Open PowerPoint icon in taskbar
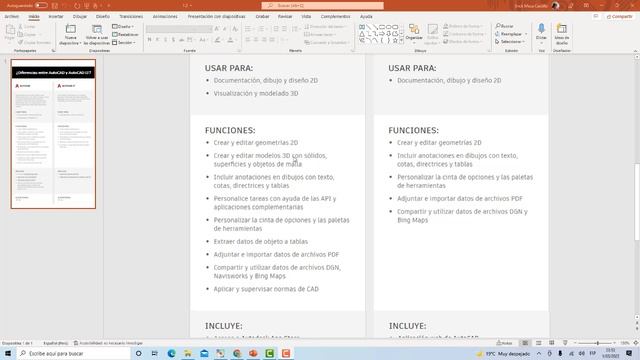Screen dimensions: 640x360 point(253,353)
